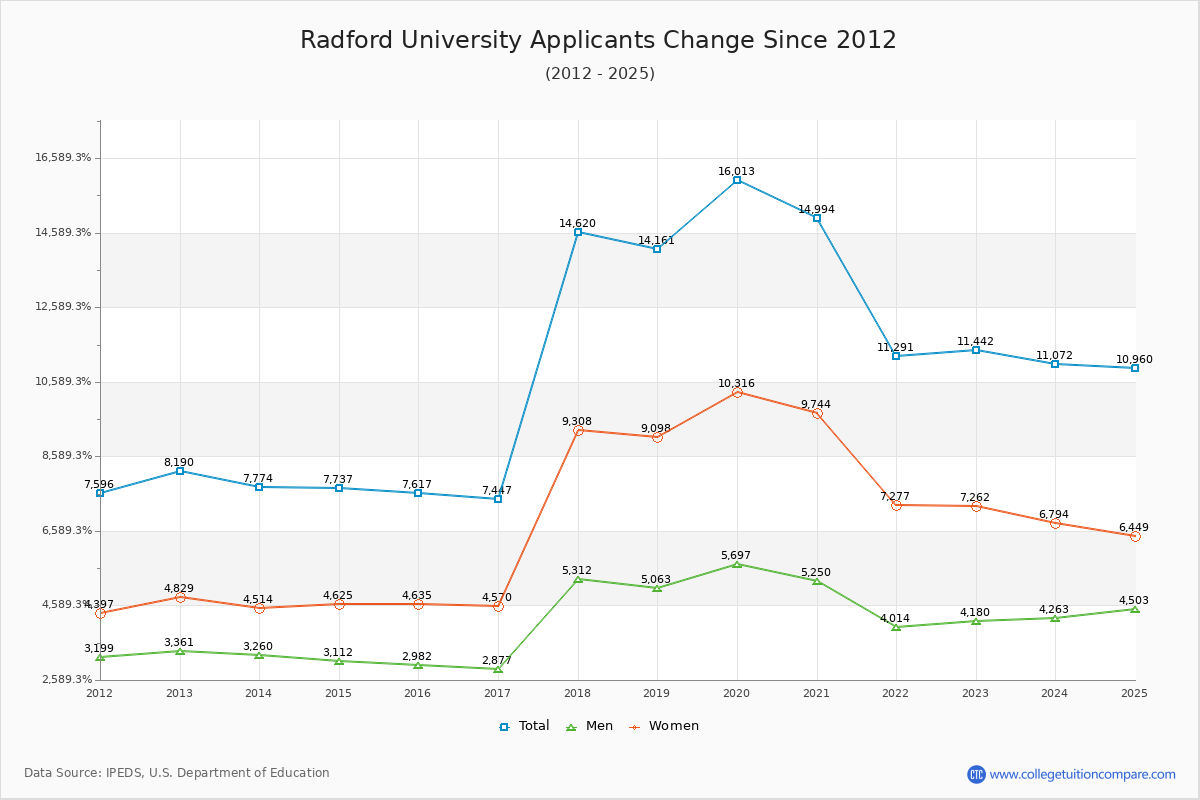Select the Total point labeled 11,072
This screenshot has width=1200, height=800.
coord(1055,364)
